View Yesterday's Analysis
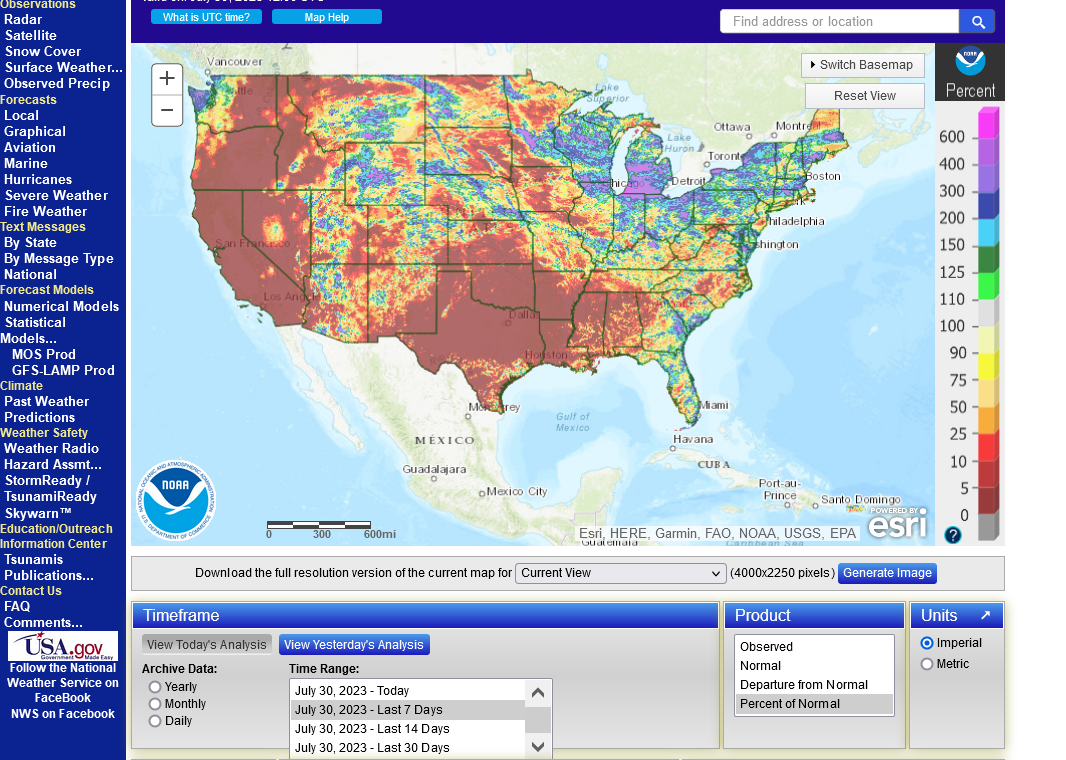The width and height of the screenshot is (1066, 760). (354, 644)
